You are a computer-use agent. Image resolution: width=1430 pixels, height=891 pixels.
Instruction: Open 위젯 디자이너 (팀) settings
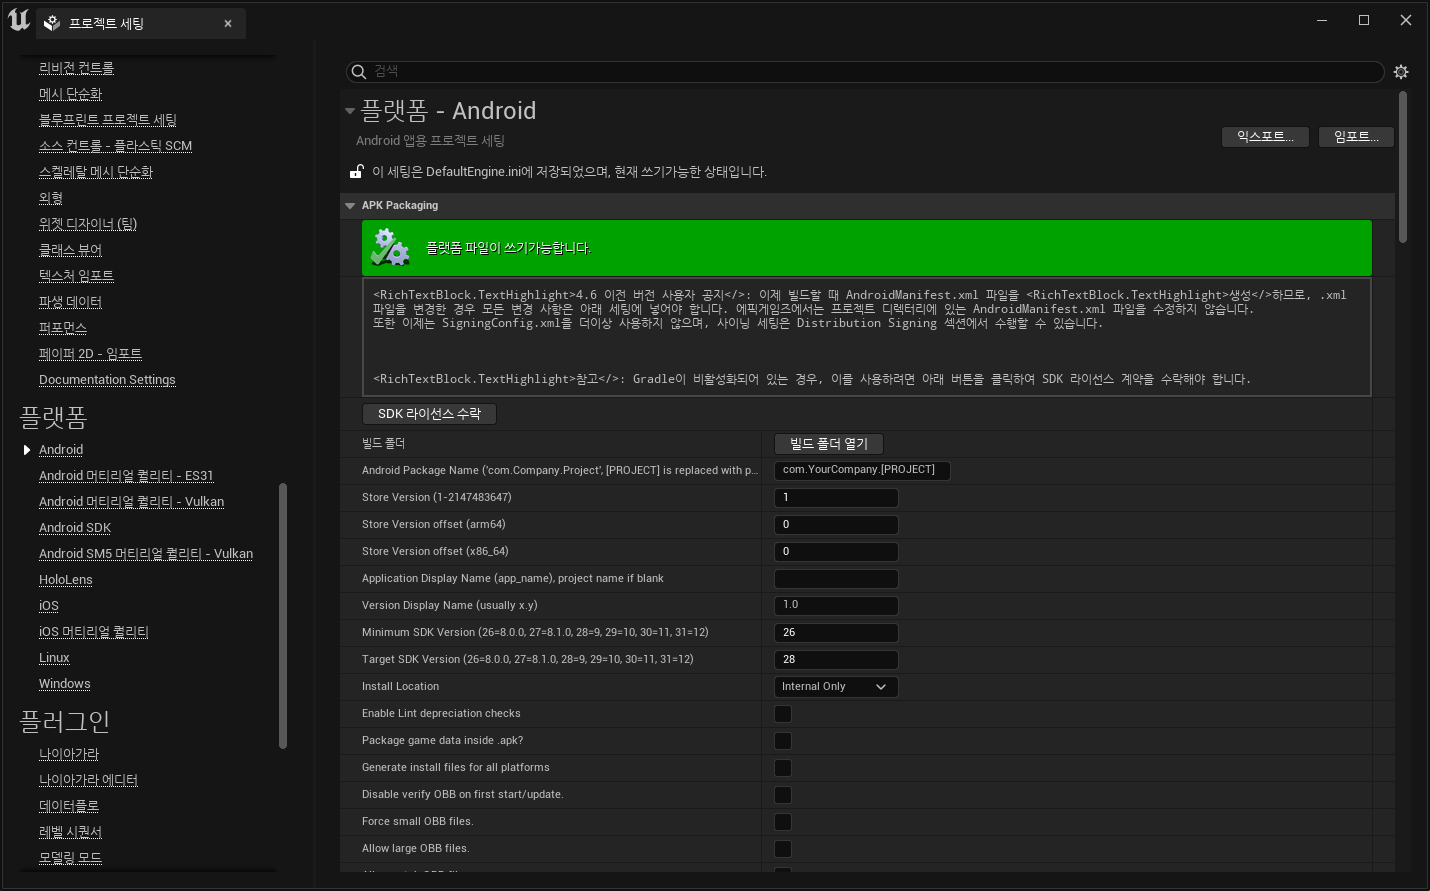tap(88, 224)
